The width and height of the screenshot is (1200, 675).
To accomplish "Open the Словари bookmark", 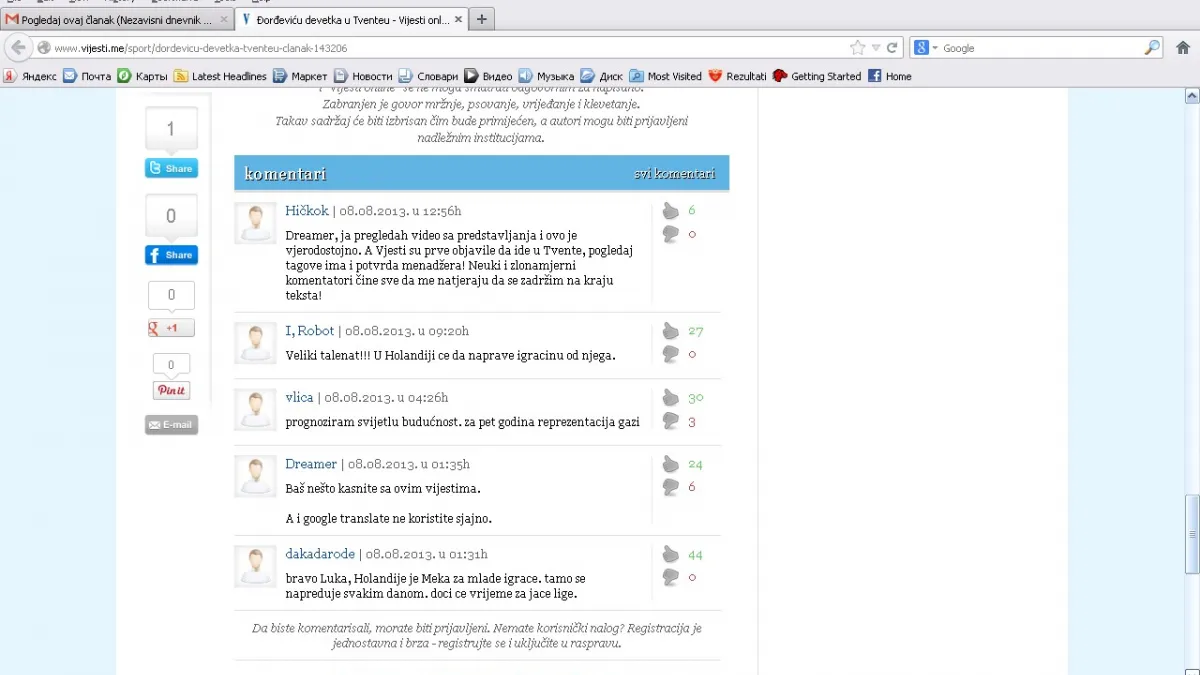I will (428, 76).
